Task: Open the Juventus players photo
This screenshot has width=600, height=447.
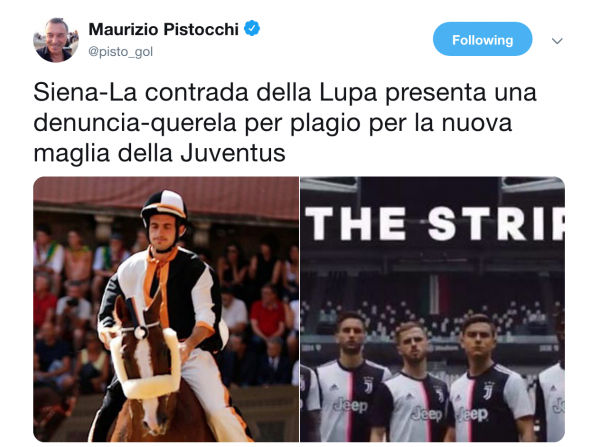Action: click(x=432, y=309)
